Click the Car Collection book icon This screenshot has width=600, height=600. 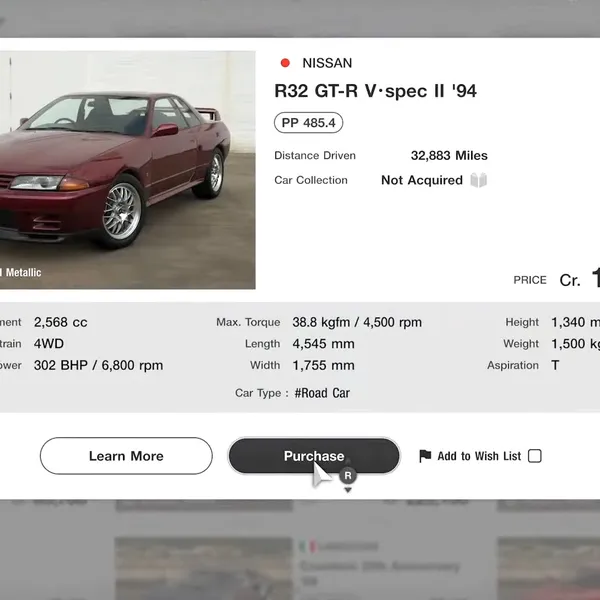point(478,180)
